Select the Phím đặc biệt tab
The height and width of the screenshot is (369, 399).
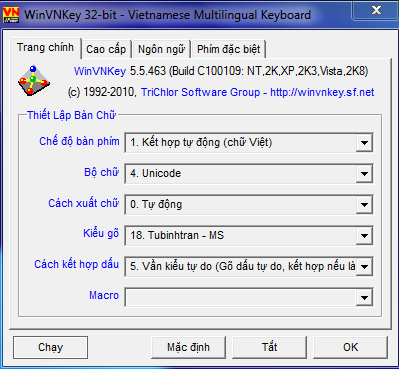pyautogui.click(x=228, y=49)
